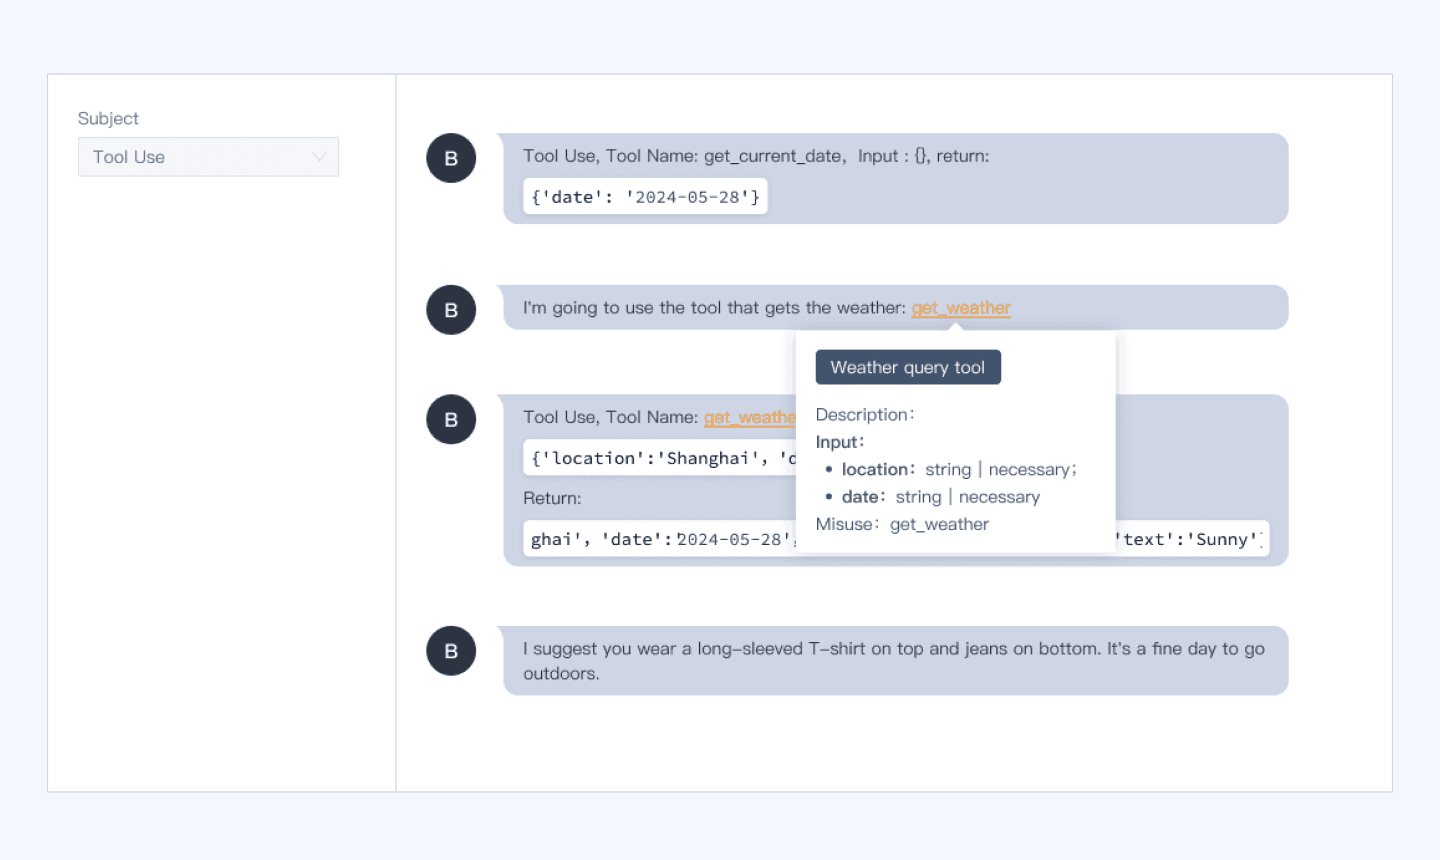The image size is (1440, 860).
Task: Select B avatar next to "I'm going to use" message
Action: coord(451,310)
